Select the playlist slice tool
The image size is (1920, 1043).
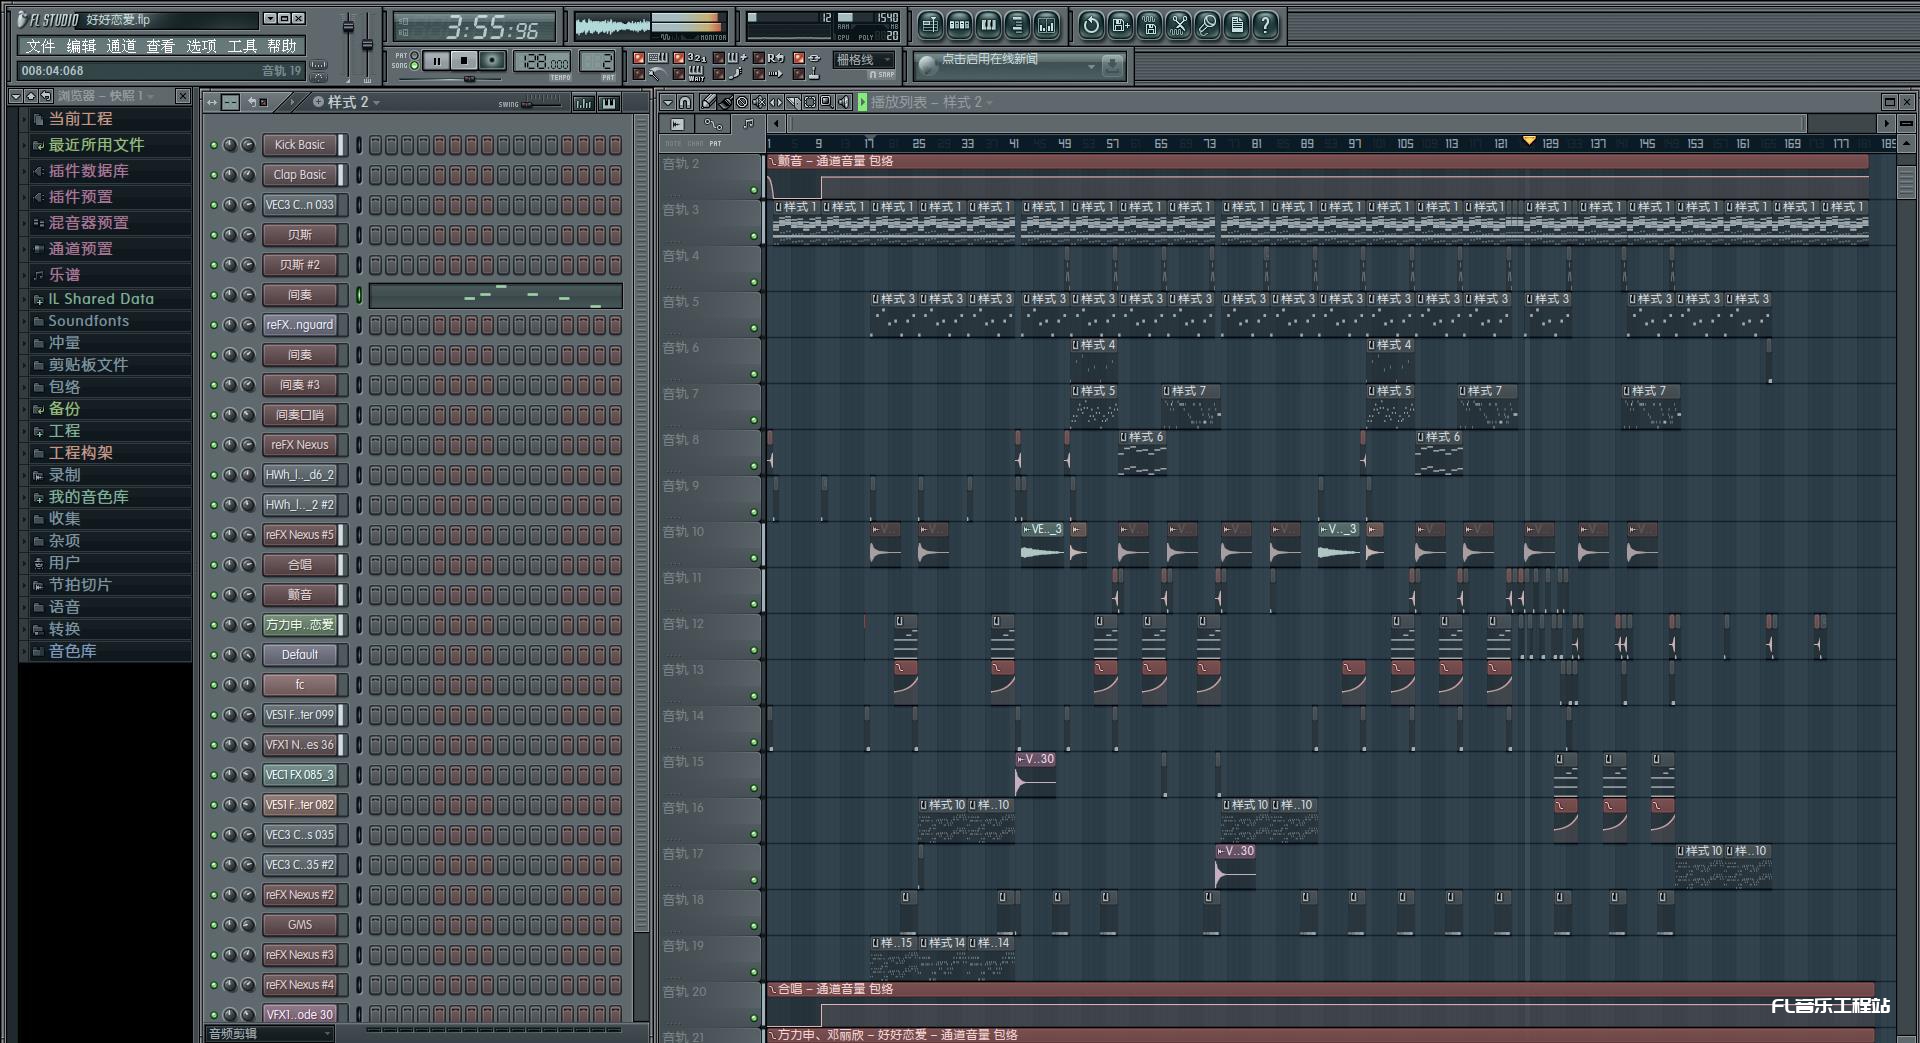coord(793,102)
